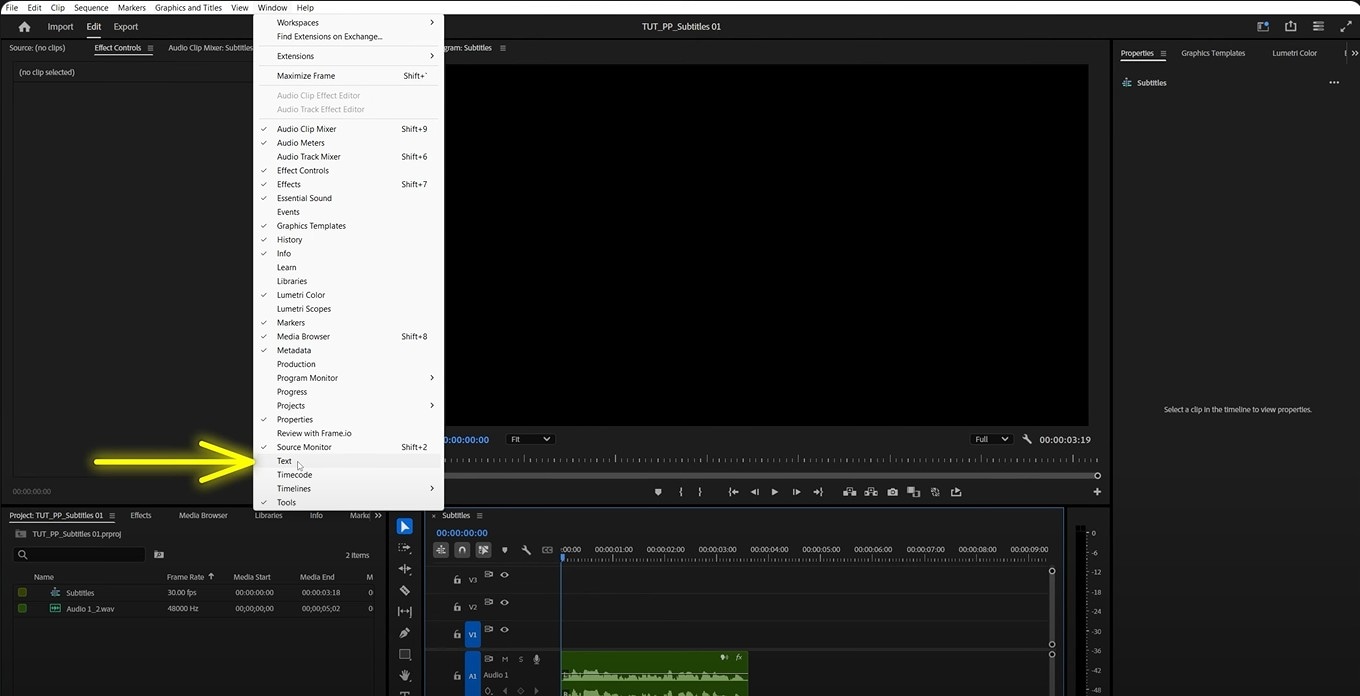Toggle lock on the V2 track

coord(457,607)
